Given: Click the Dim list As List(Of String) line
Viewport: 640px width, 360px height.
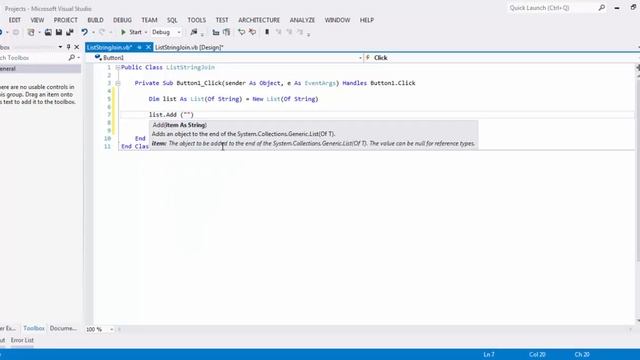Looking at the screenshot, I should (x=233, y=99).
